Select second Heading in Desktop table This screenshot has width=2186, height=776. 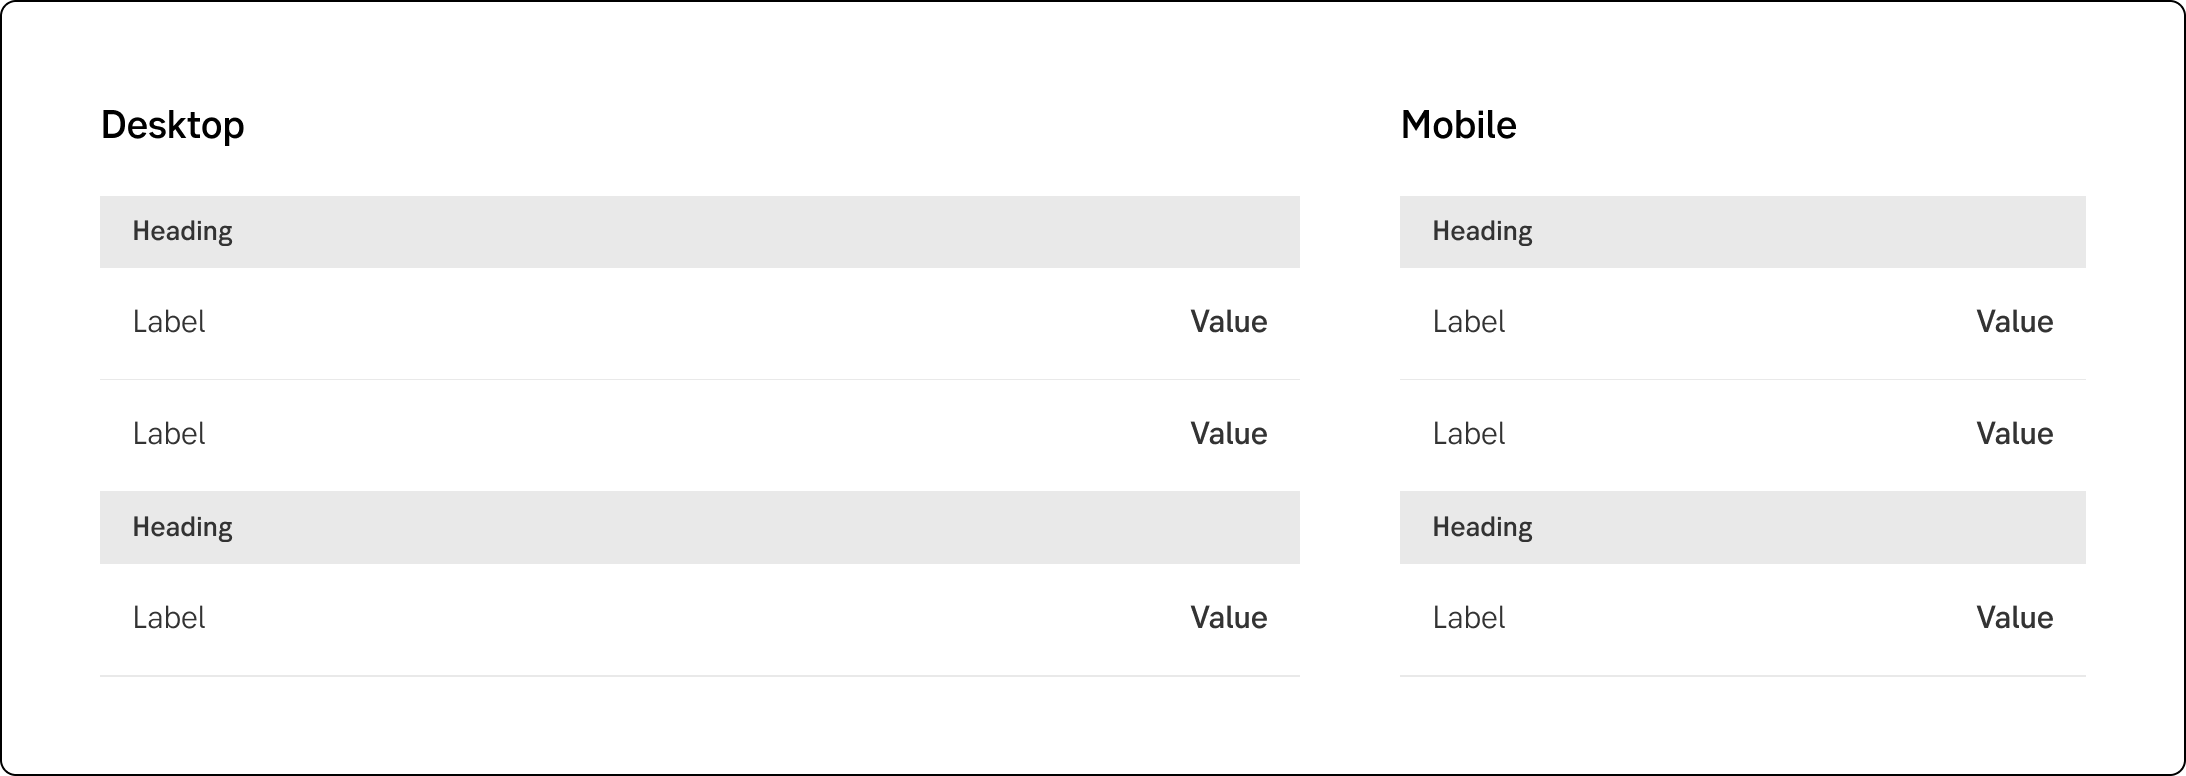183,528
